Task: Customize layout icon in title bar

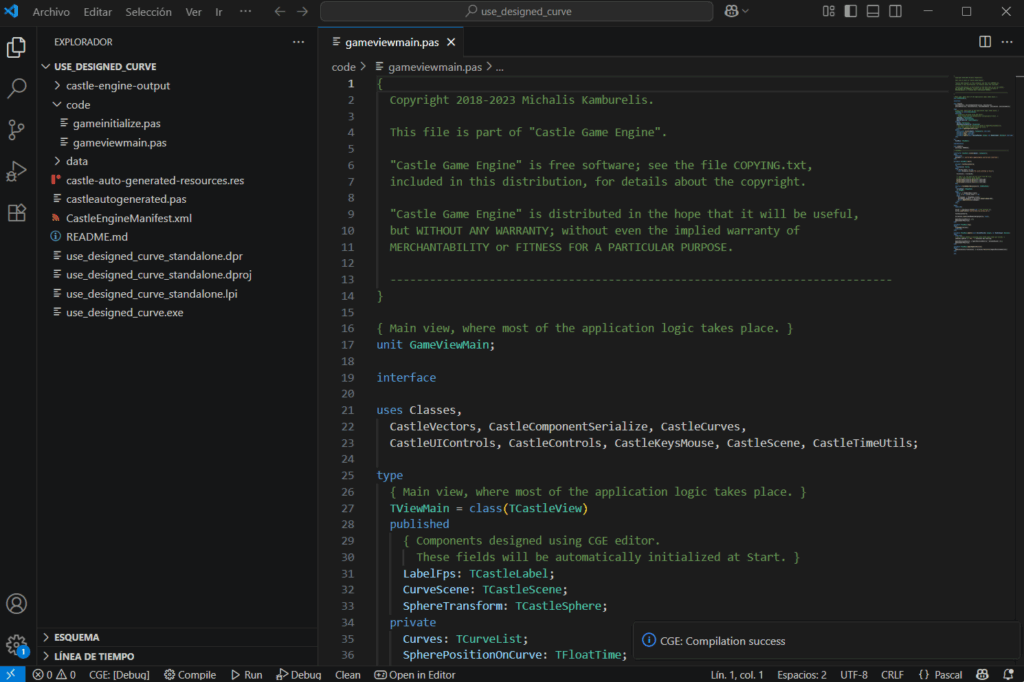Action: pos(829,11)
